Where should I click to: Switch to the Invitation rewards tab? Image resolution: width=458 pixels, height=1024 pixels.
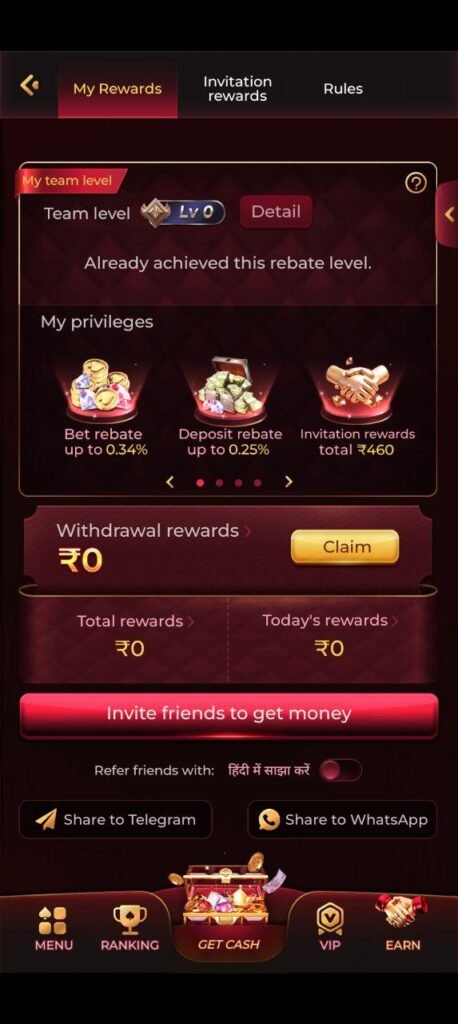point(237,89)
